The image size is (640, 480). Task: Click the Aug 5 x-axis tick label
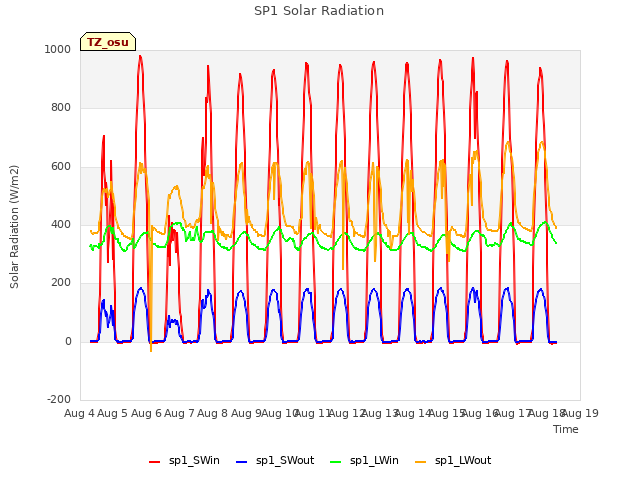tap(113, 413)
